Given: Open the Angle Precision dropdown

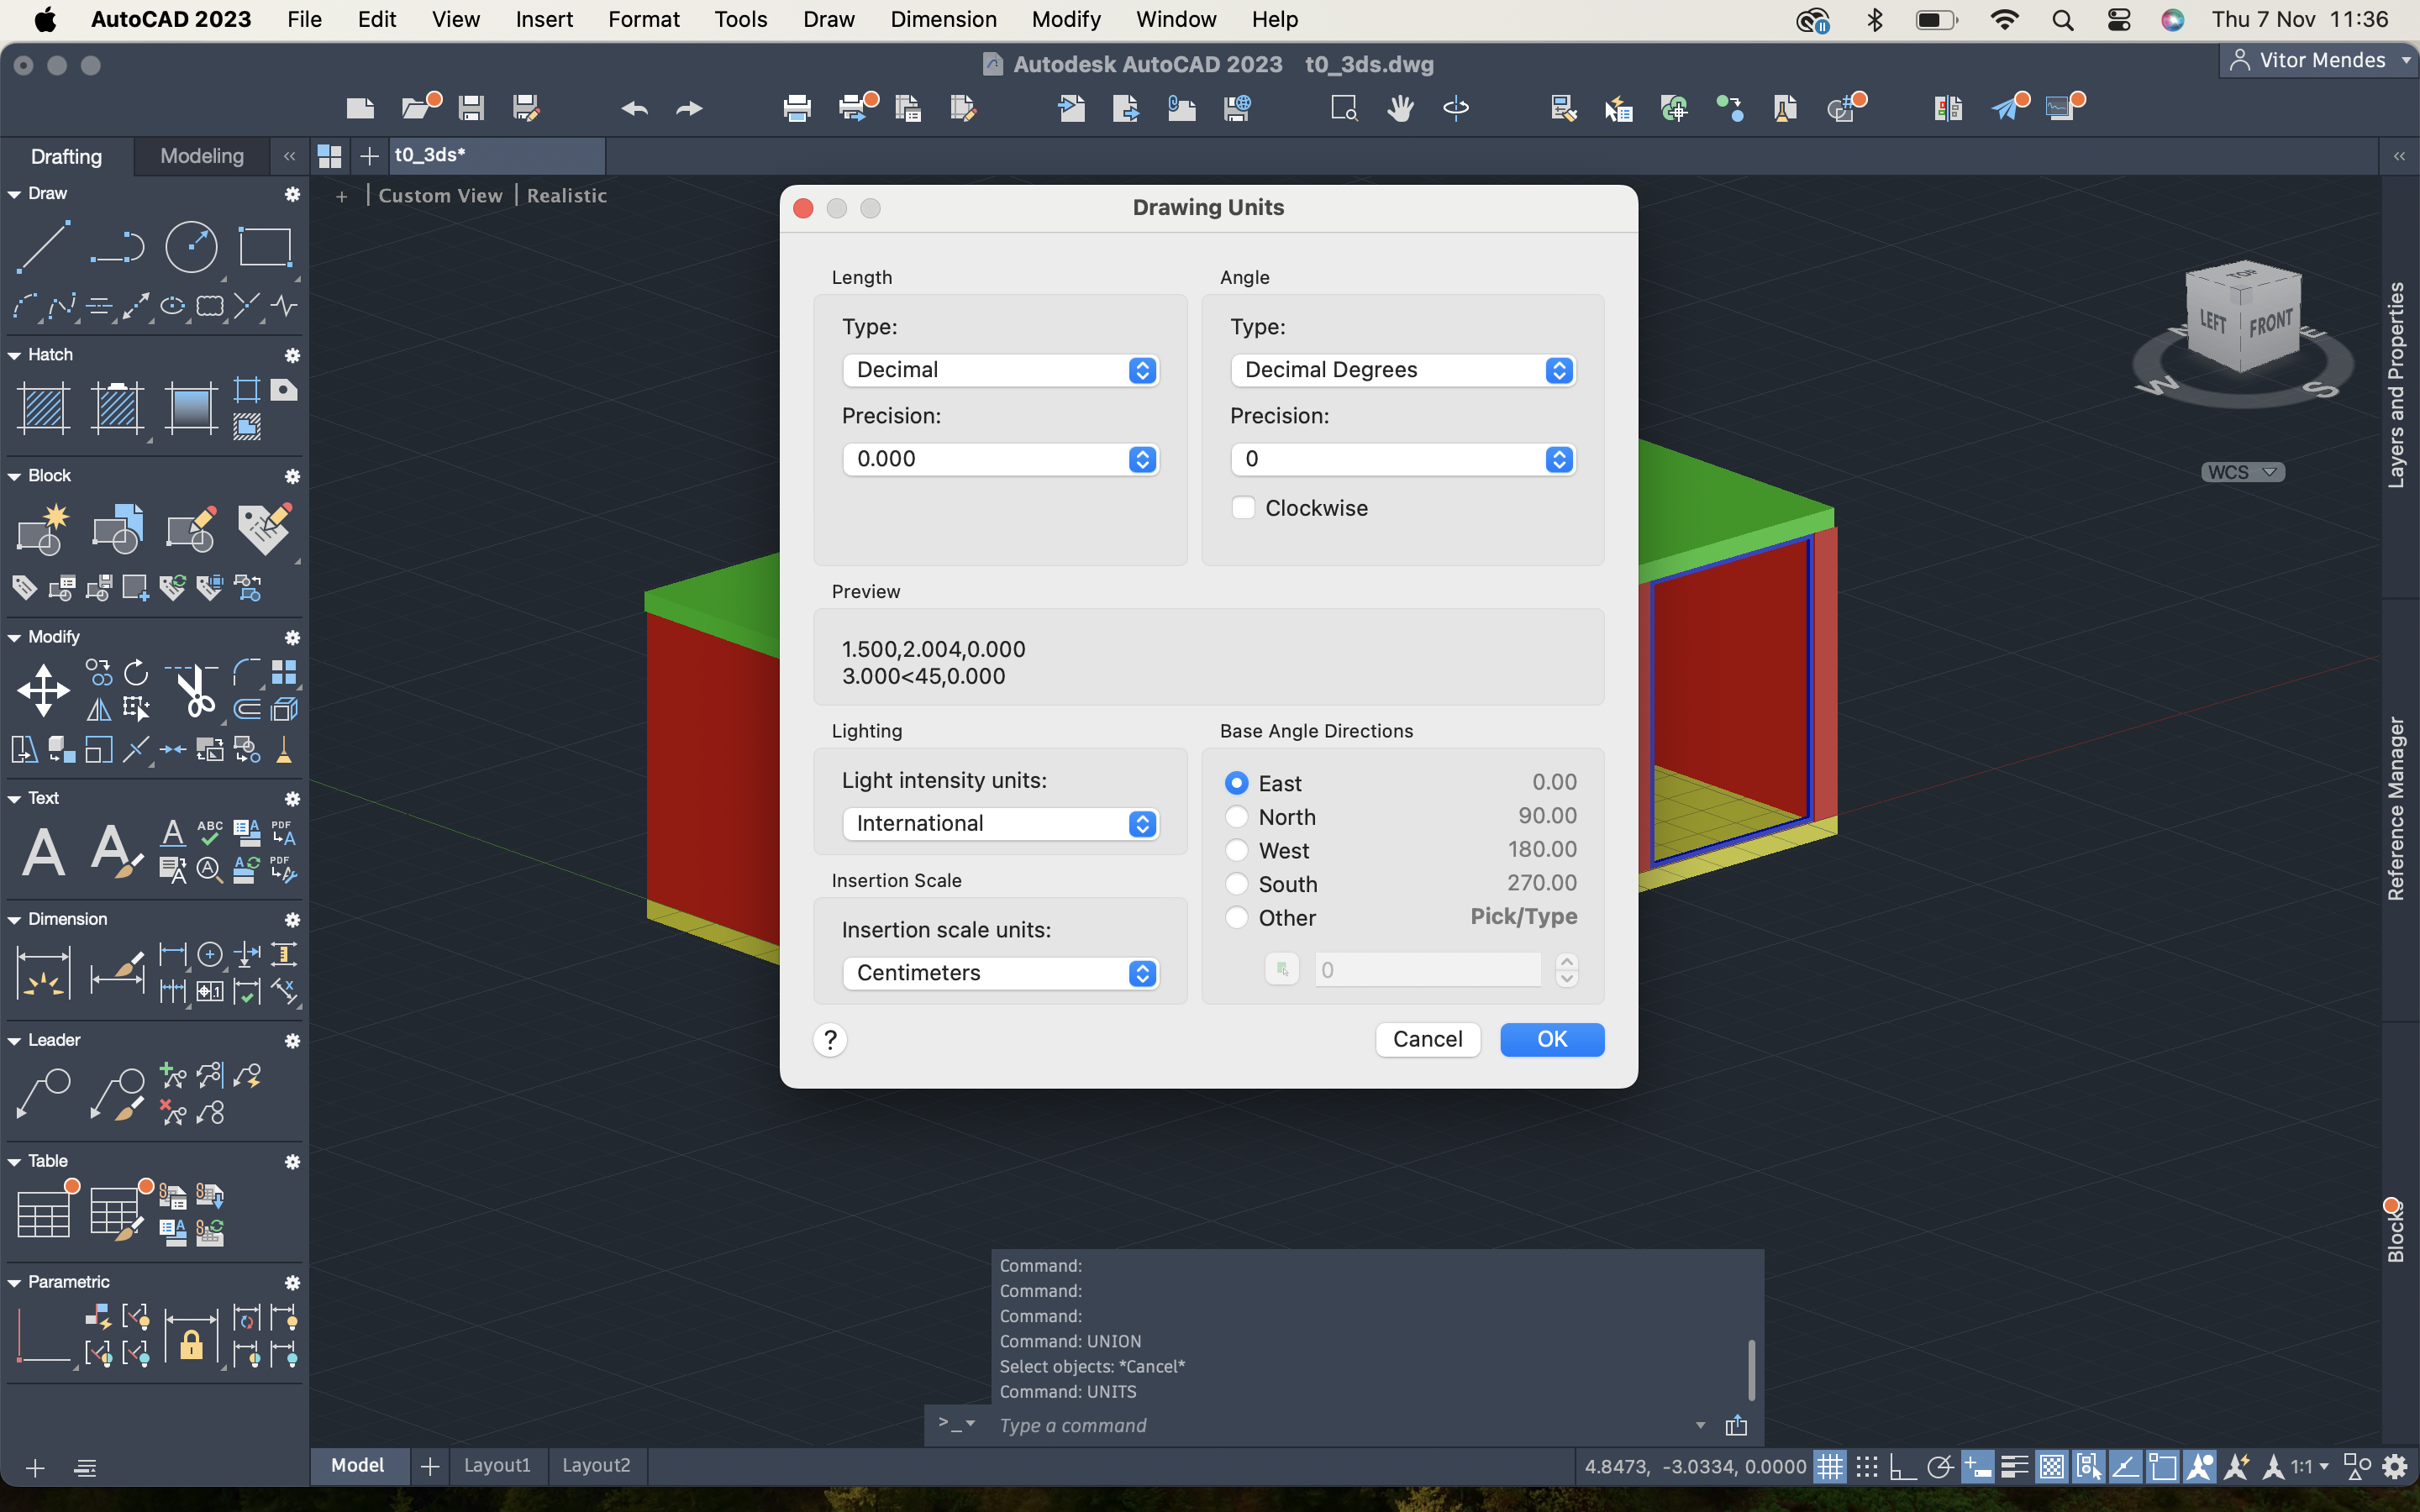Looking at the screenshot, I should pos(1403,459).
